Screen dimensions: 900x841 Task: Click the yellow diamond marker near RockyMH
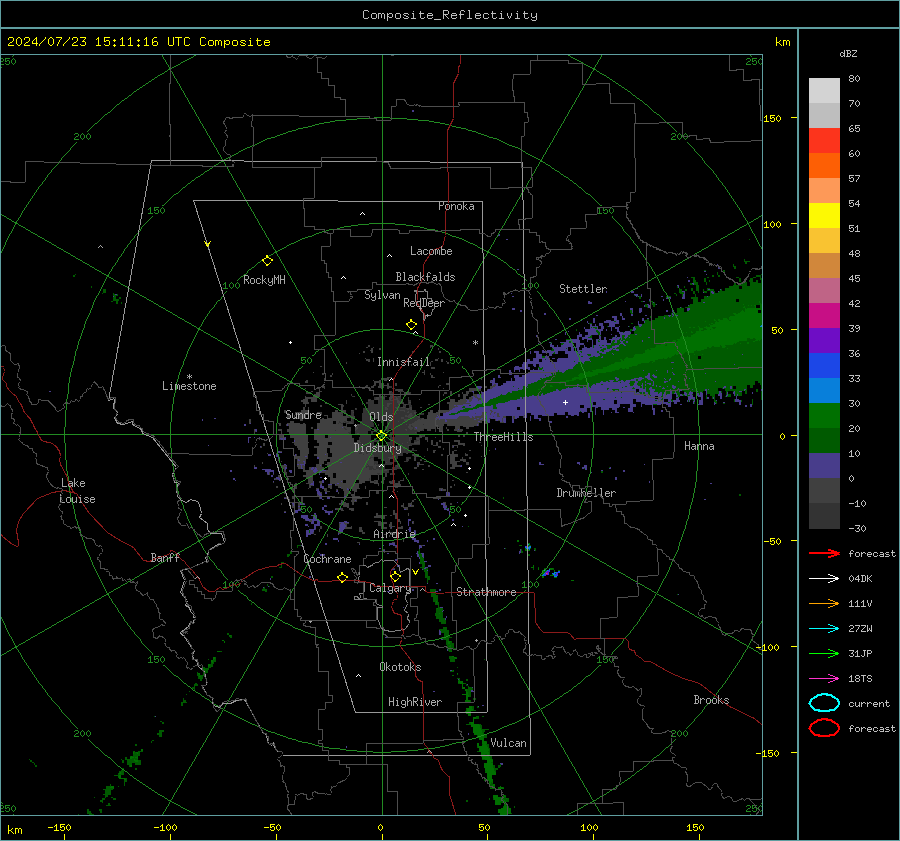pyautogui.click(x=267, y=261)
